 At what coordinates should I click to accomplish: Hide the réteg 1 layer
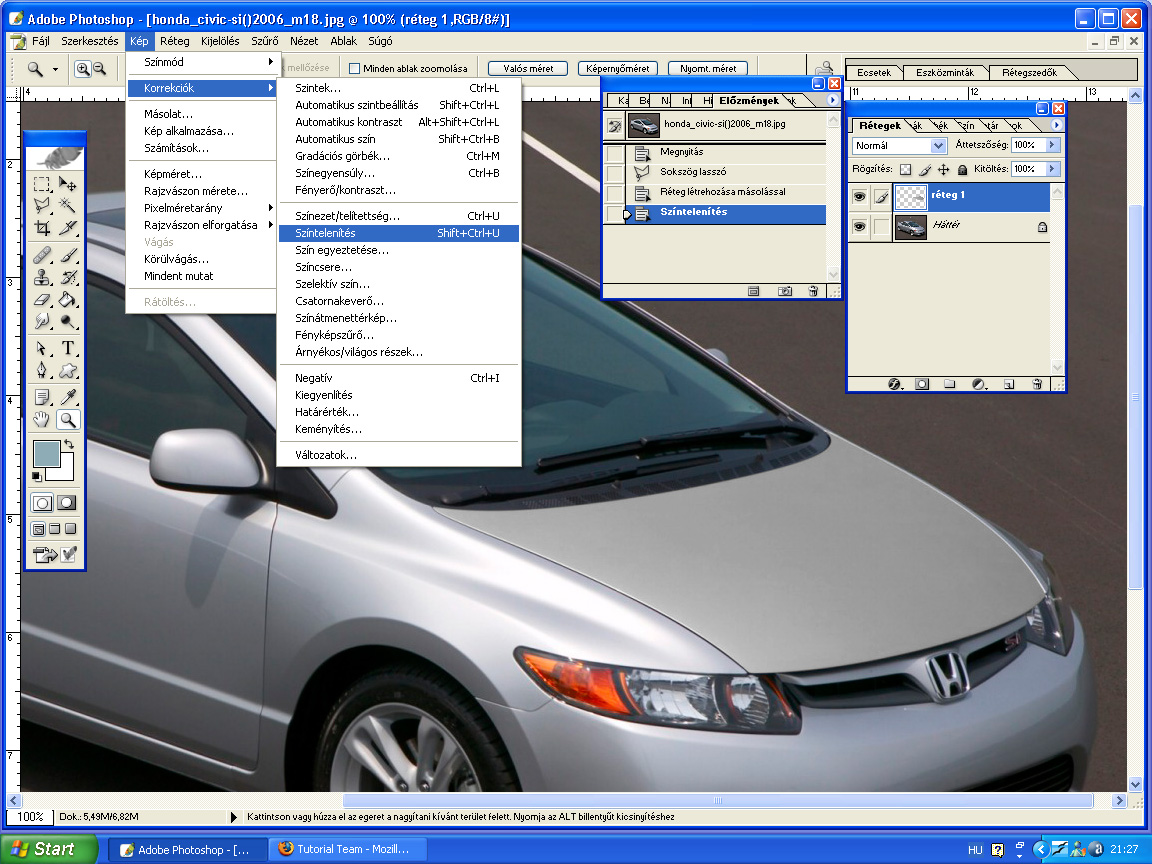859,197
